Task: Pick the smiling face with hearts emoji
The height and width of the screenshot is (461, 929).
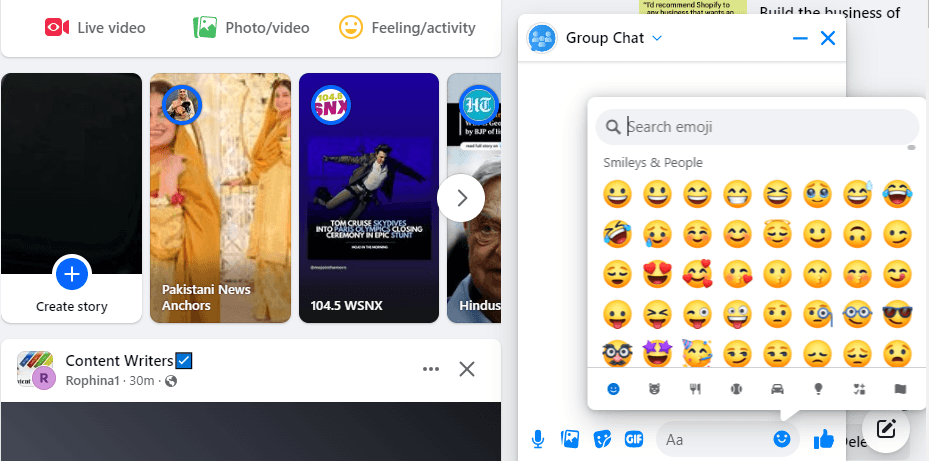Action: point(697,274)
